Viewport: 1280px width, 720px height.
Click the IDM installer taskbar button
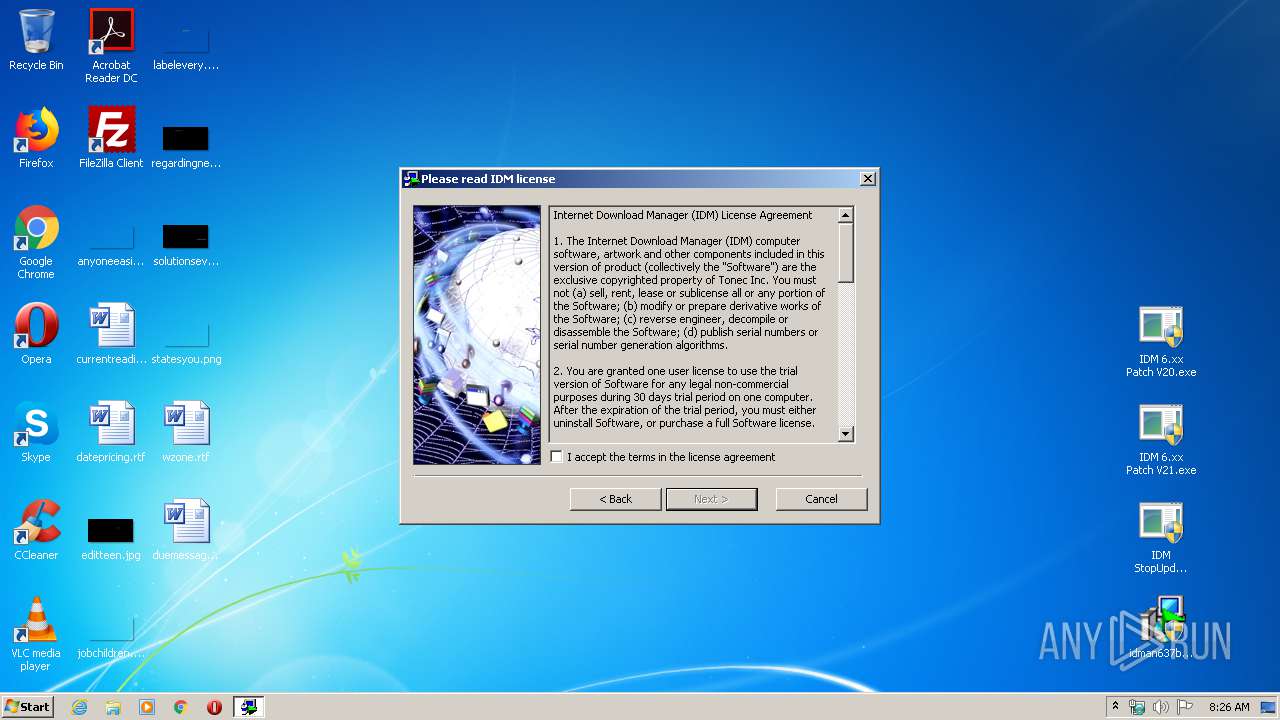point(248,707)
